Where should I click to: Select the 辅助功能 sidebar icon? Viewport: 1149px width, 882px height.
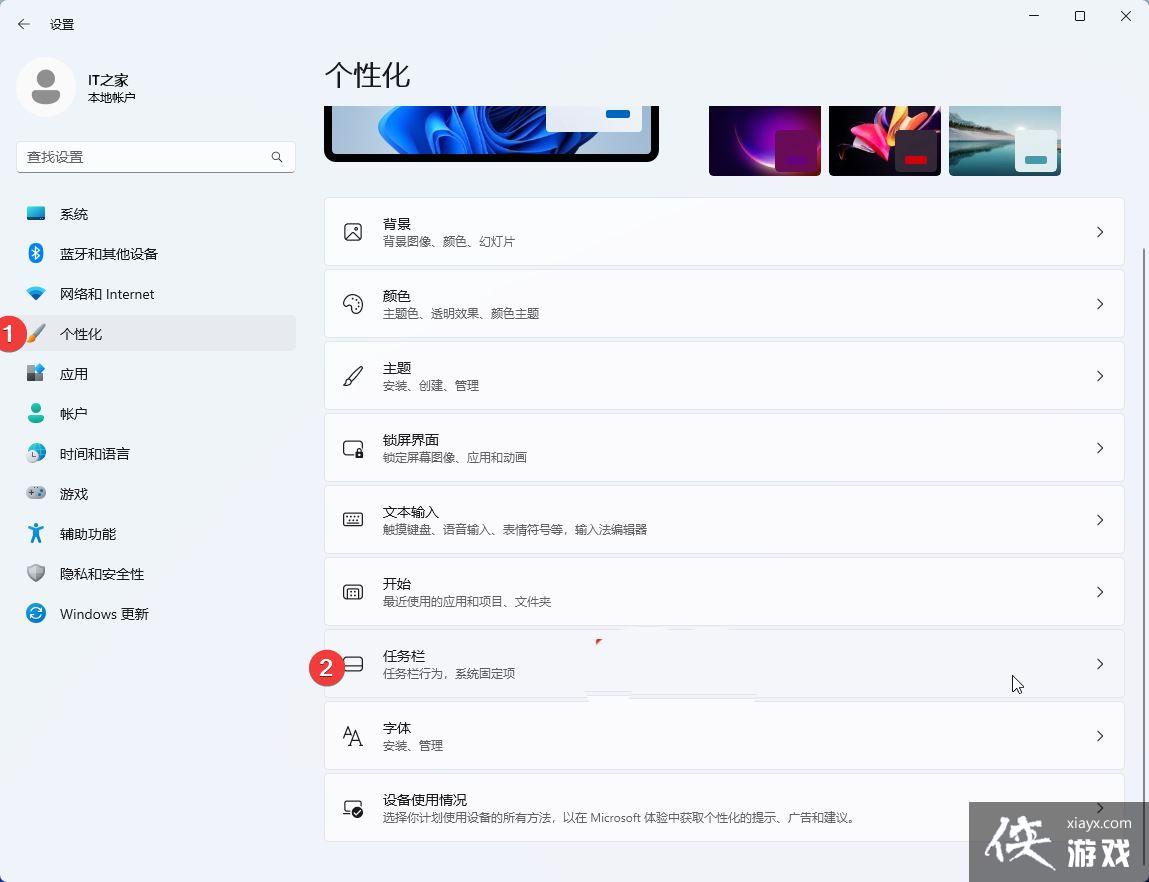coord(36,533)
